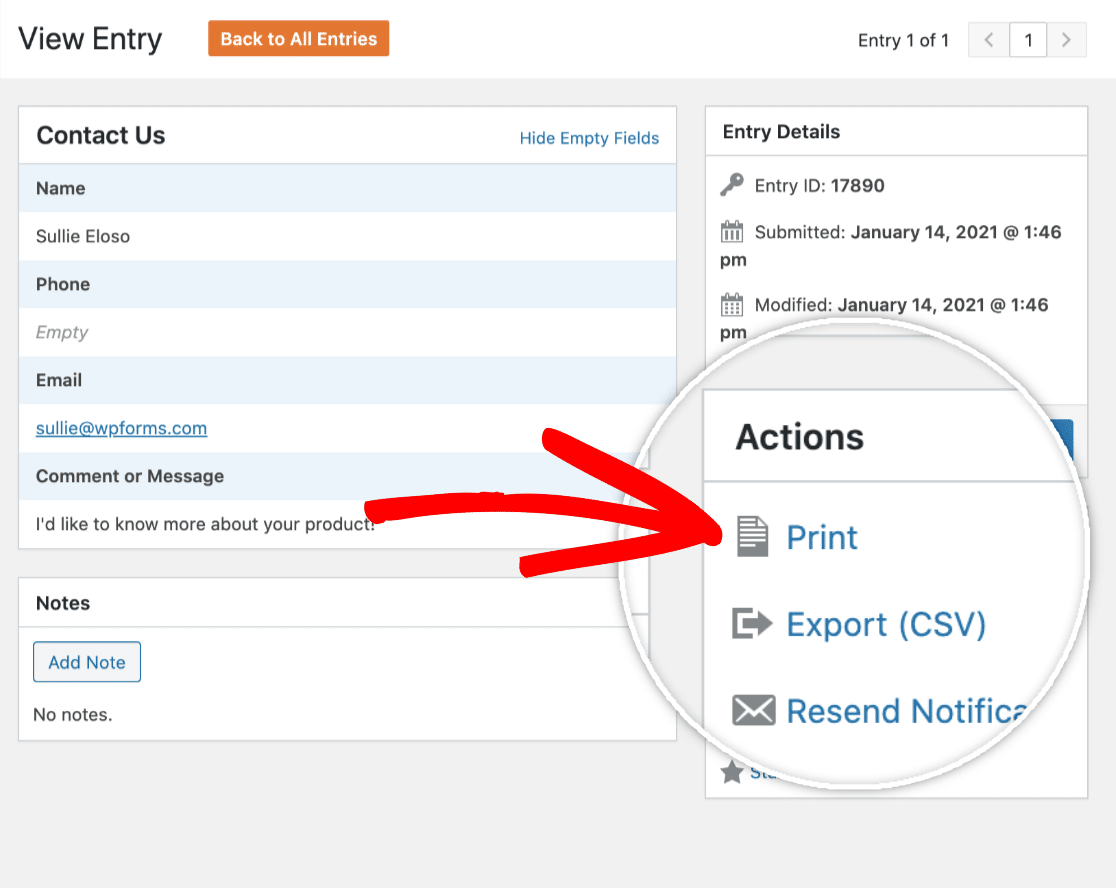The width and height of the screenshot is (1116, 888).
Task: Click the No notes. text
Action: [73, 714]
